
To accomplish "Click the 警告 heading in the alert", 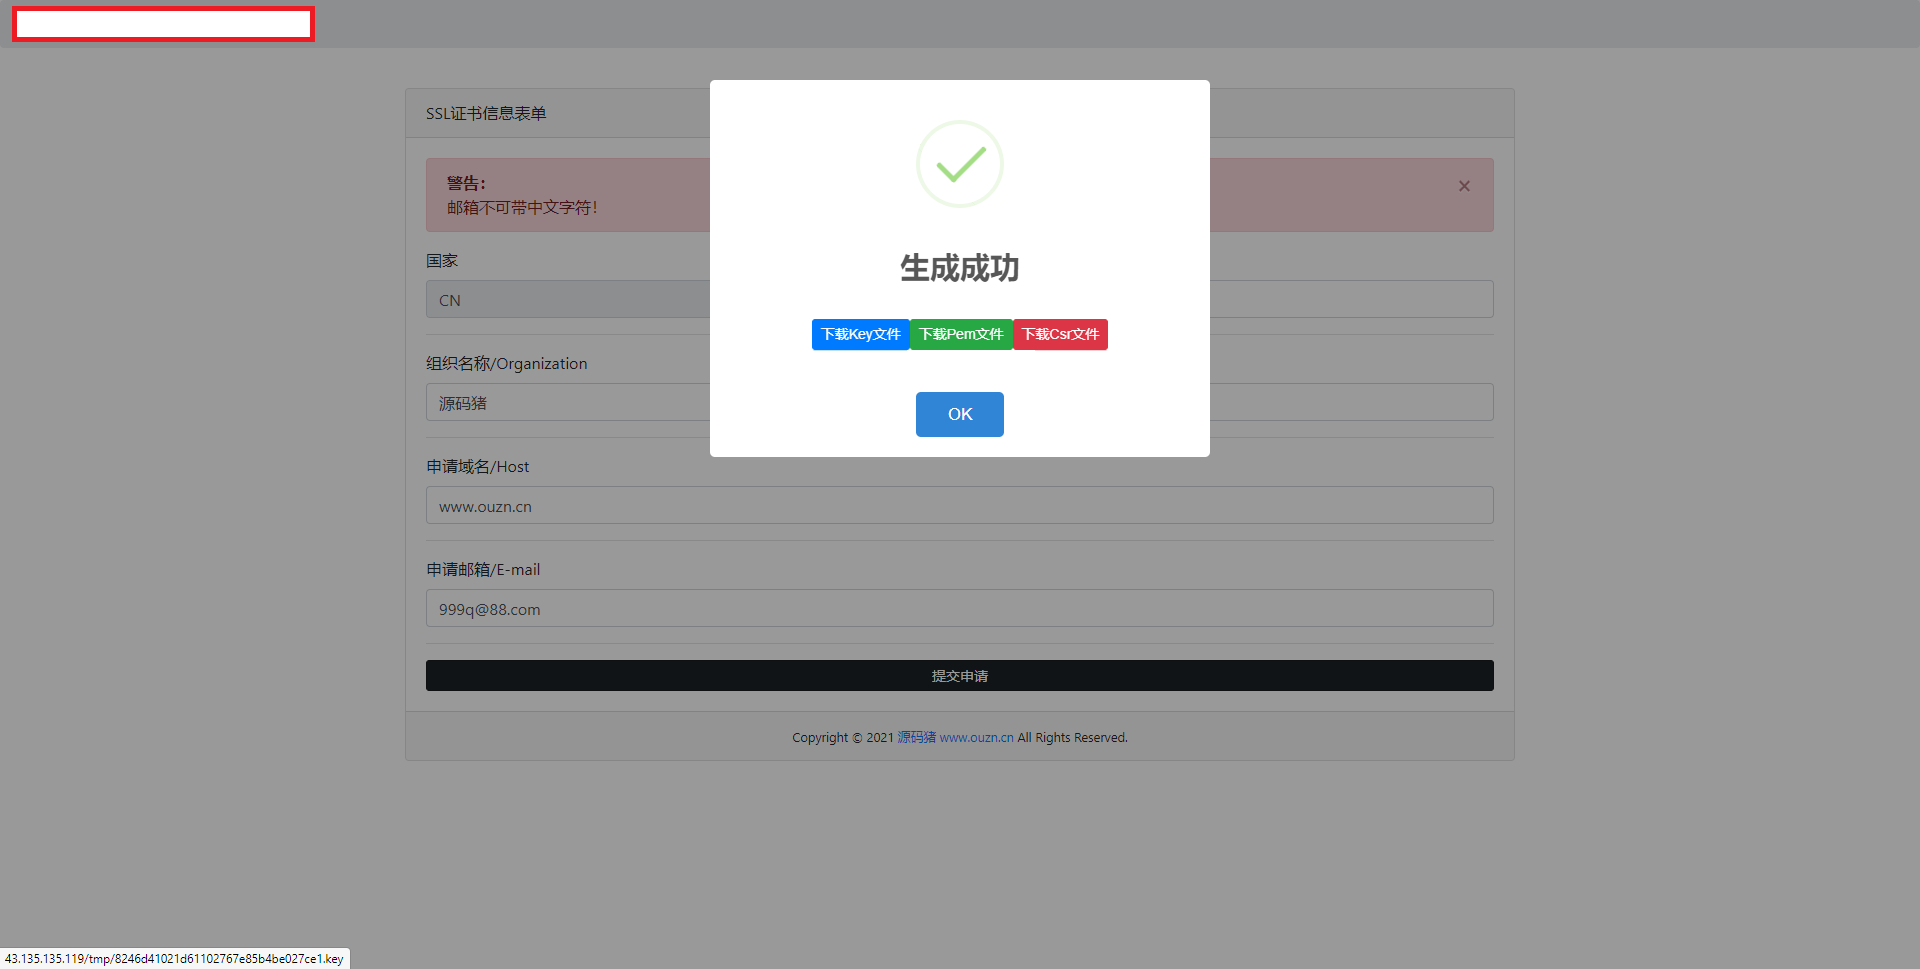I will click(466, 183).
